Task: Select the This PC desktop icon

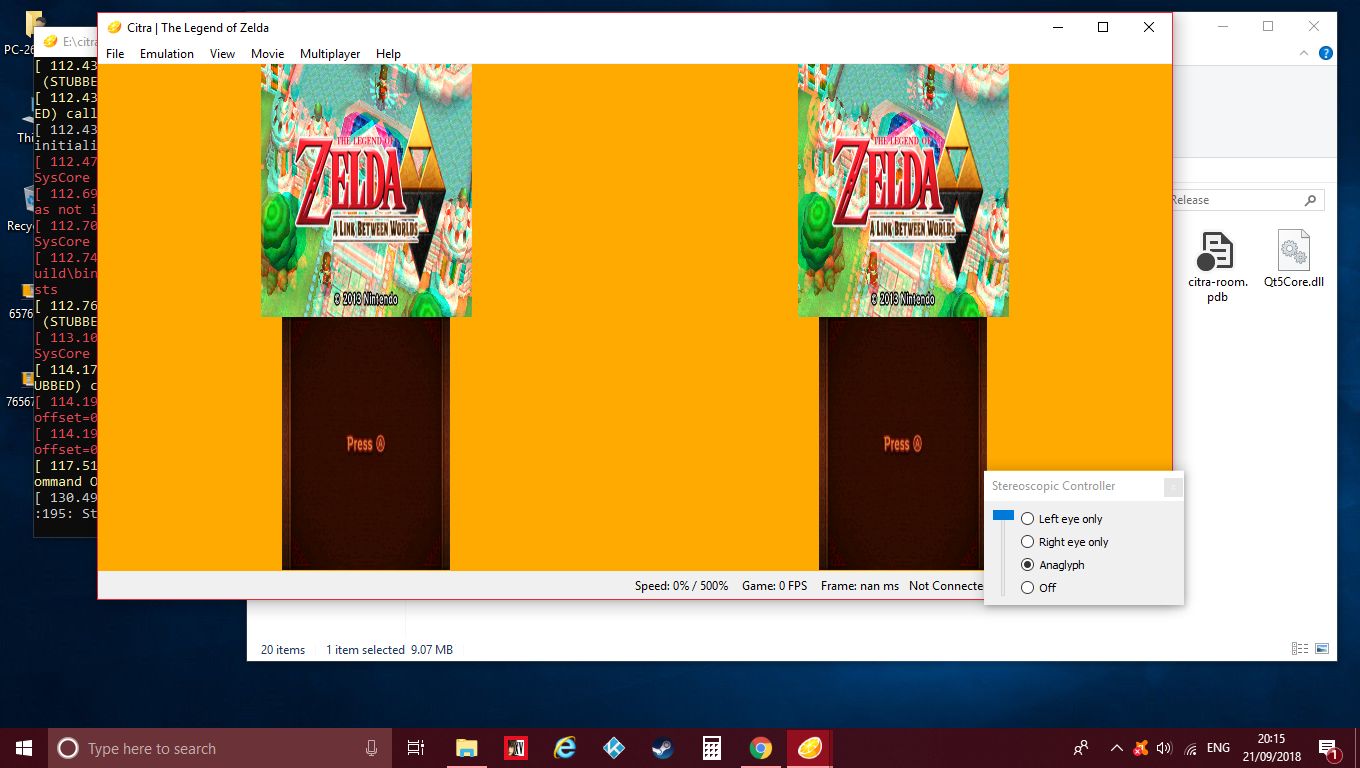Action: pos(26,120)
